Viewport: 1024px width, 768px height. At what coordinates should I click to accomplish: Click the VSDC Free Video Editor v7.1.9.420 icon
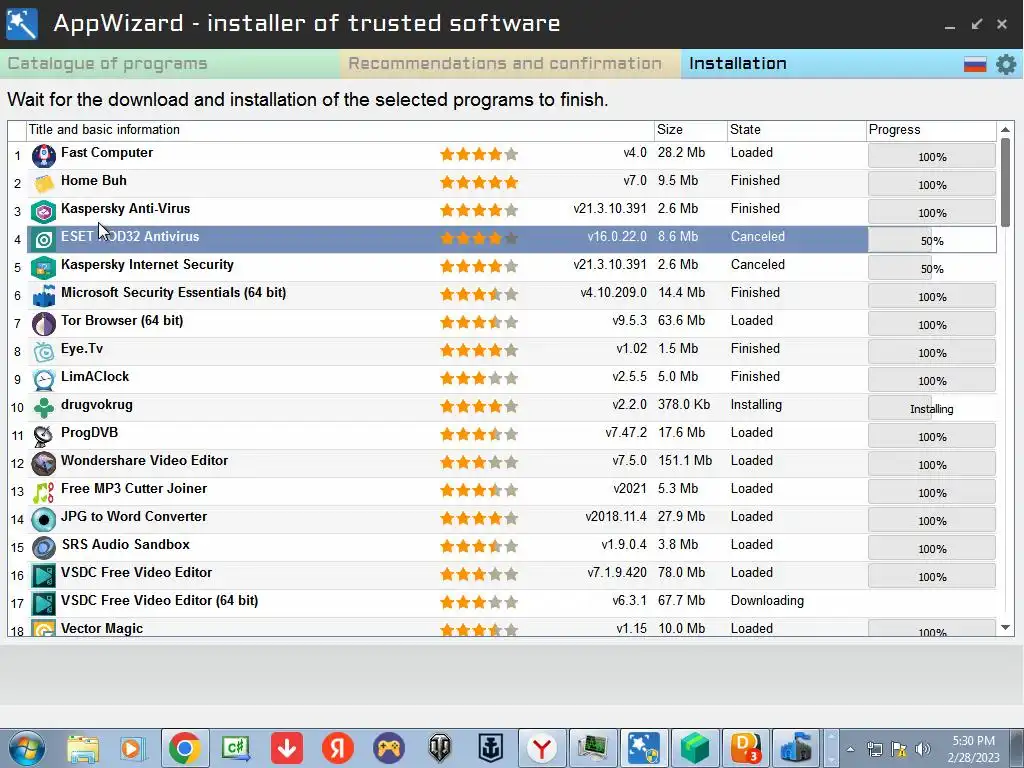44,576
